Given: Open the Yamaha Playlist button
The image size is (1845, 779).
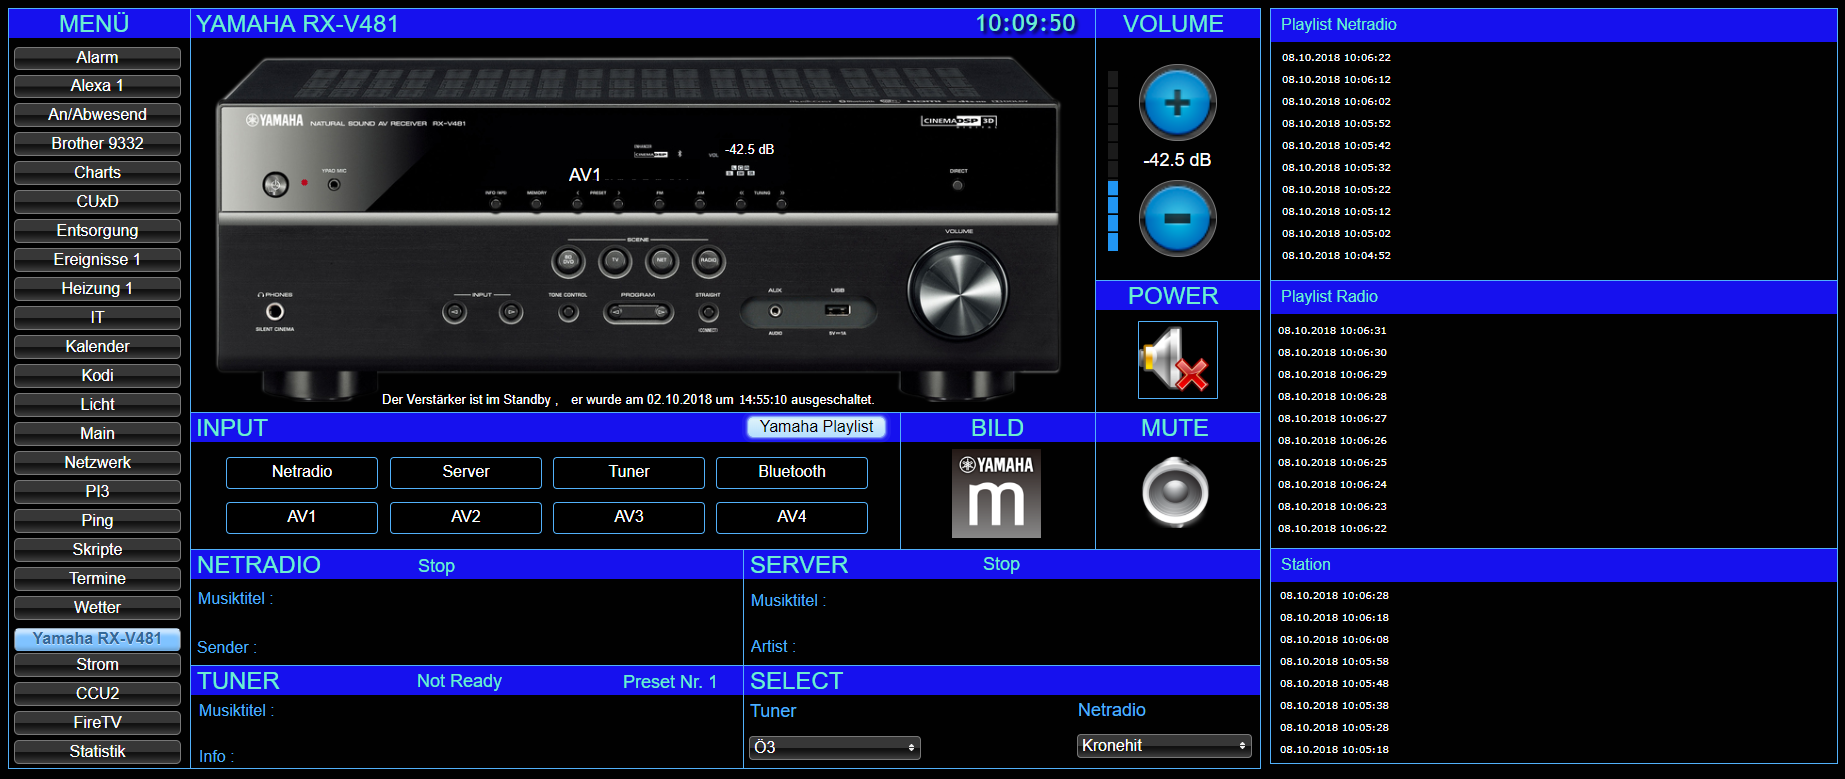Looking at the screenshot, I should click(816, 427).
